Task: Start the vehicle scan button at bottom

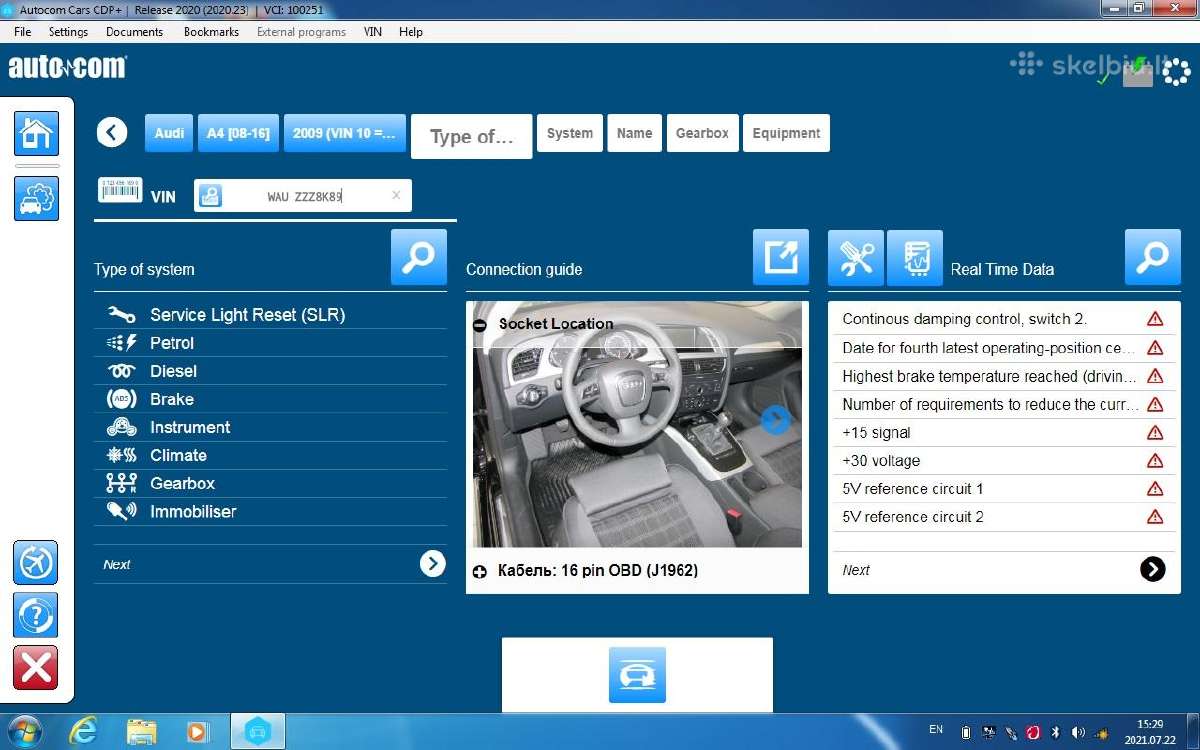Action: (637, 675)
